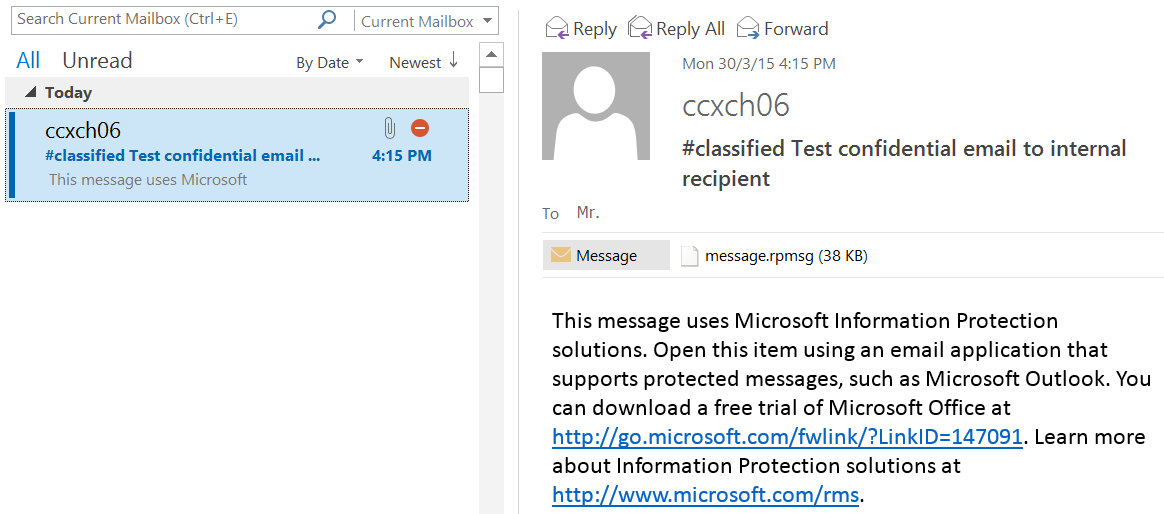Switch to the All mail filter
Screen dimensions: 1164x514
[28, 61]
